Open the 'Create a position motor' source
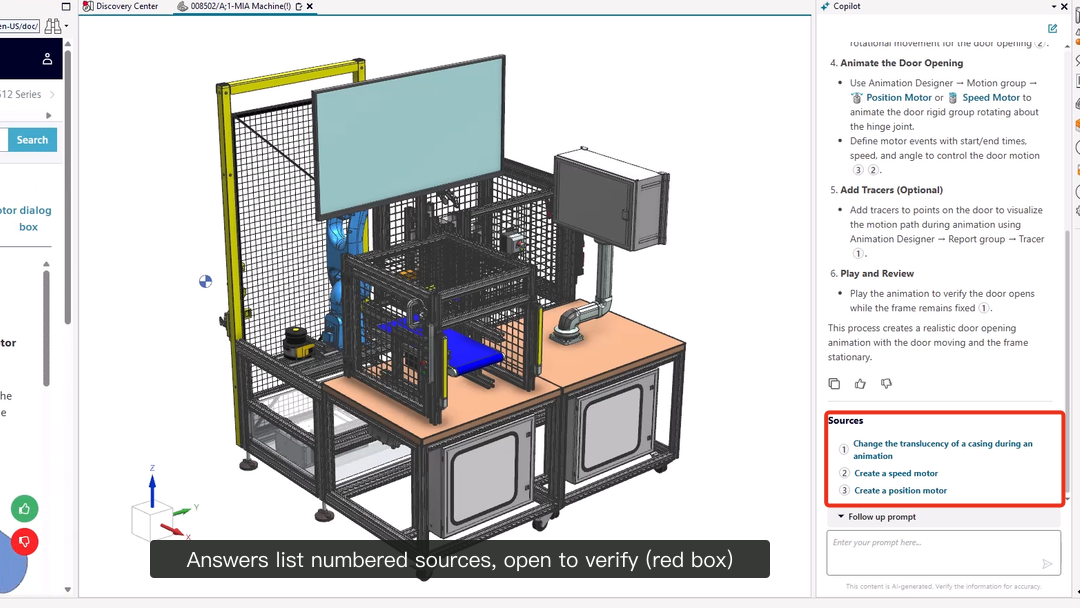The width and height of the screenshot is (1080, 608). point(901,490)
